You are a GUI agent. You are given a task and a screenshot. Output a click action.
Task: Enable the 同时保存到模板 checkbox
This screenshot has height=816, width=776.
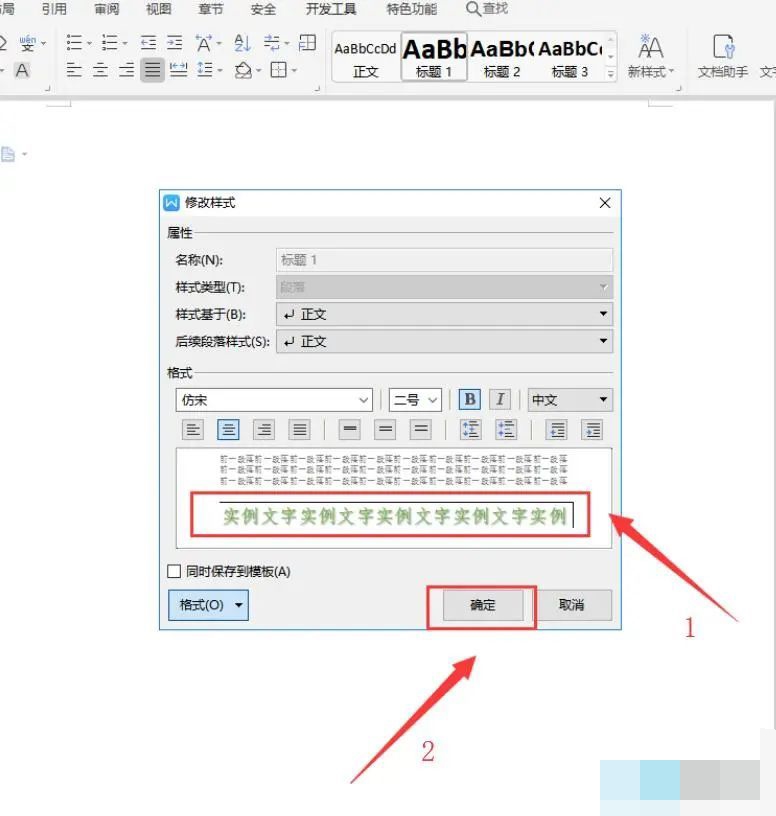click(174, 572)
